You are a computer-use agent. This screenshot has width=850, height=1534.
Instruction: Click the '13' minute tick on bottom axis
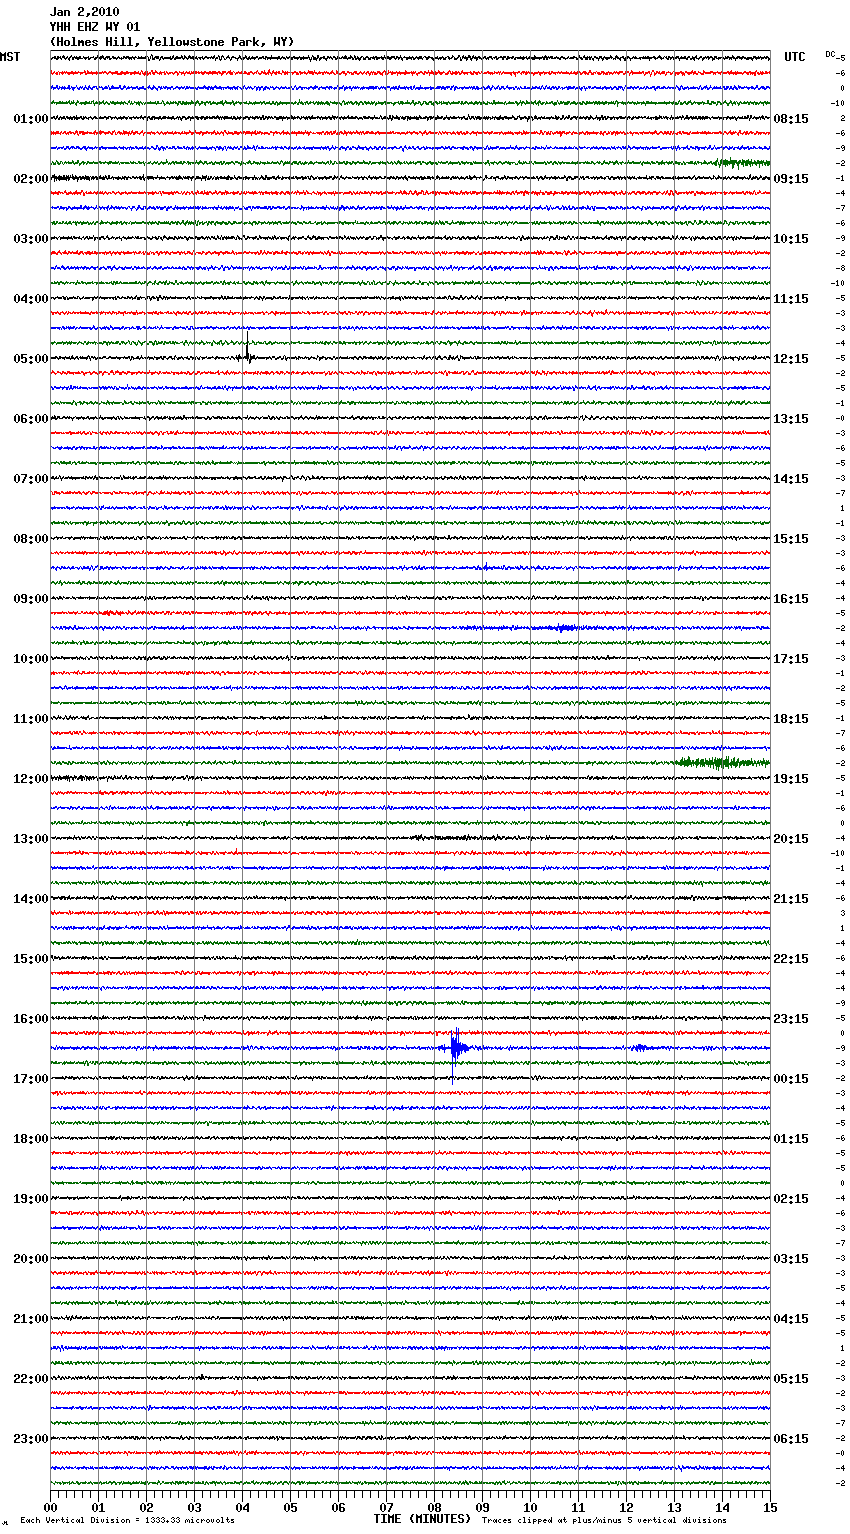(x=674, y=1508)
